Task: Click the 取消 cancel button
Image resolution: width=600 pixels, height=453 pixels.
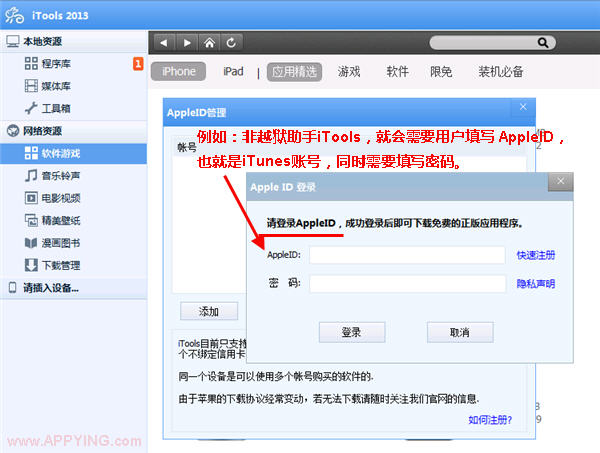Action: 460,332
